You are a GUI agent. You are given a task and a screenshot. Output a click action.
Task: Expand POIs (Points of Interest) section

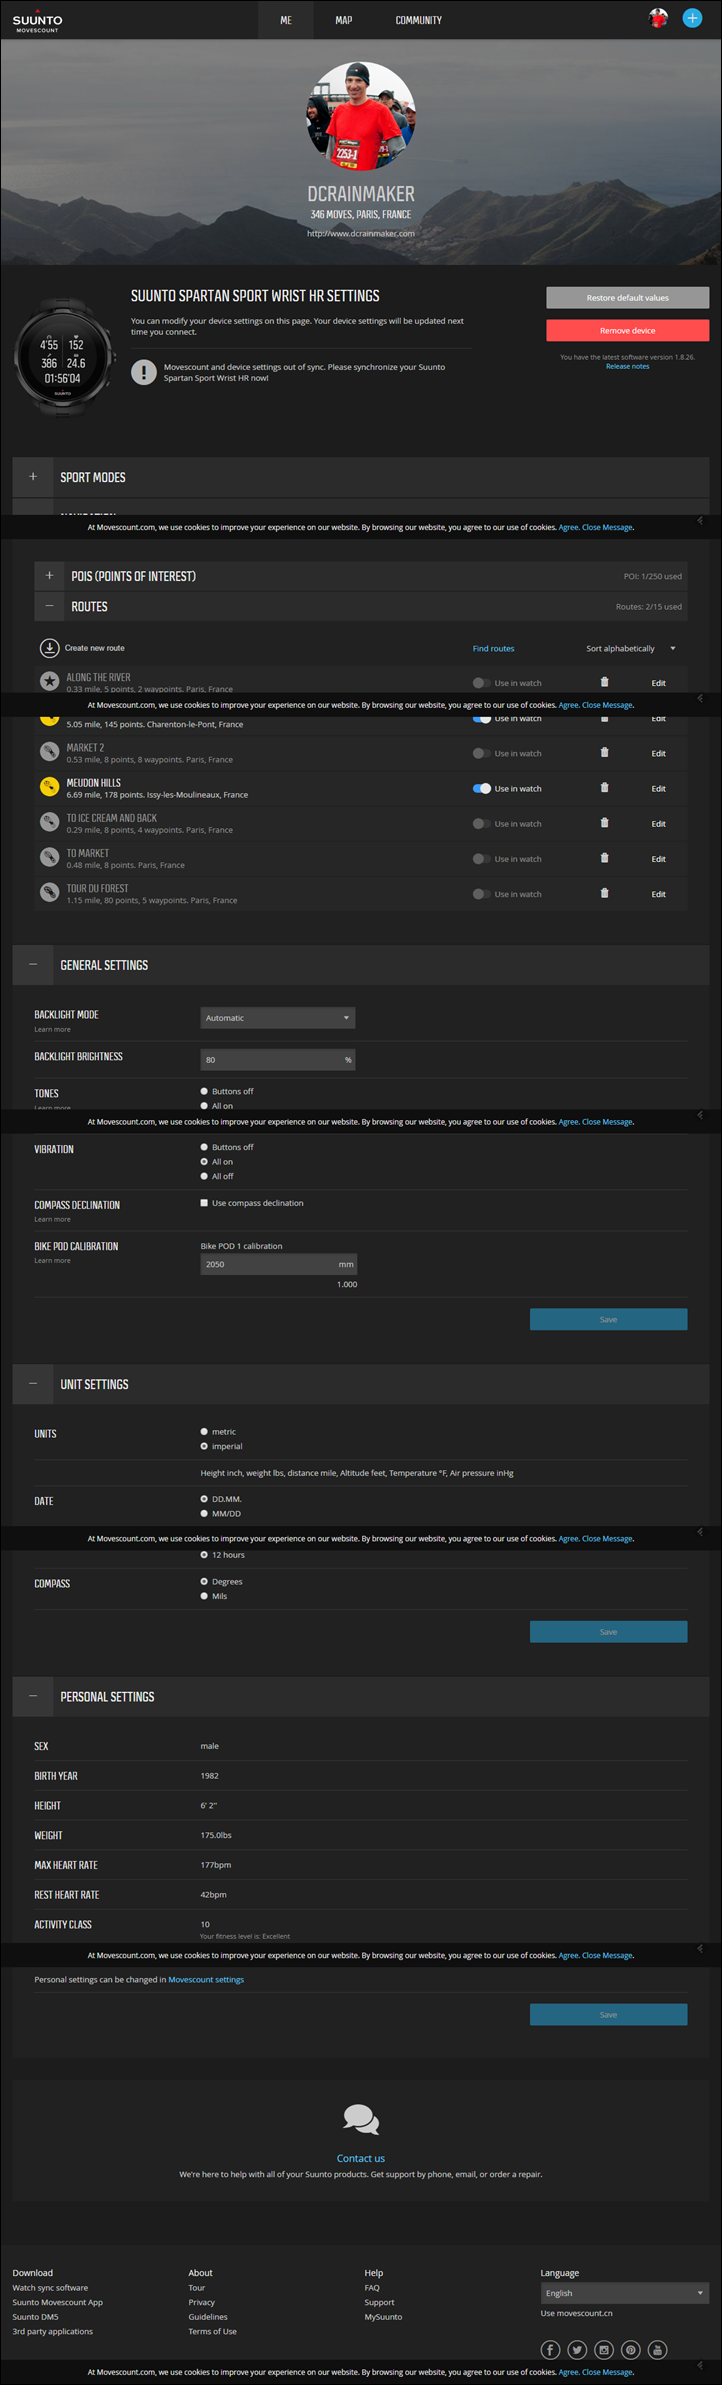[x=49, y=576]
